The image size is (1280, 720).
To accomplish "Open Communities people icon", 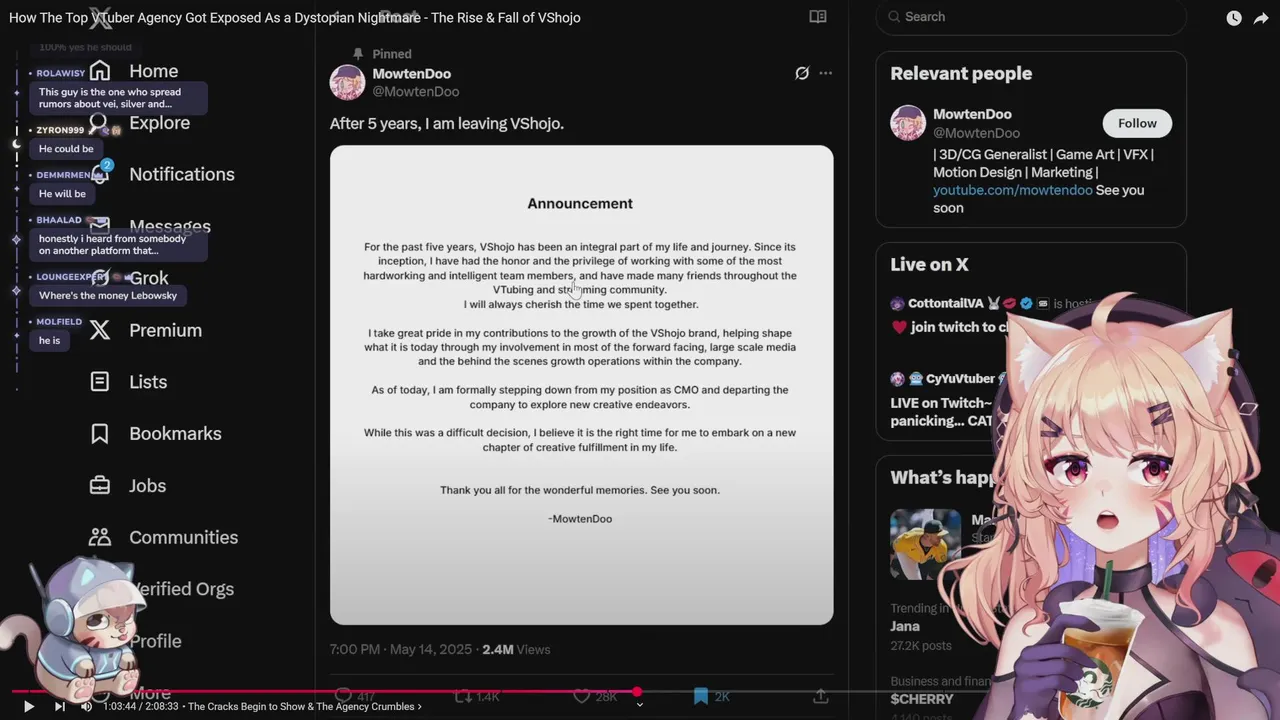I will (100, 537).
